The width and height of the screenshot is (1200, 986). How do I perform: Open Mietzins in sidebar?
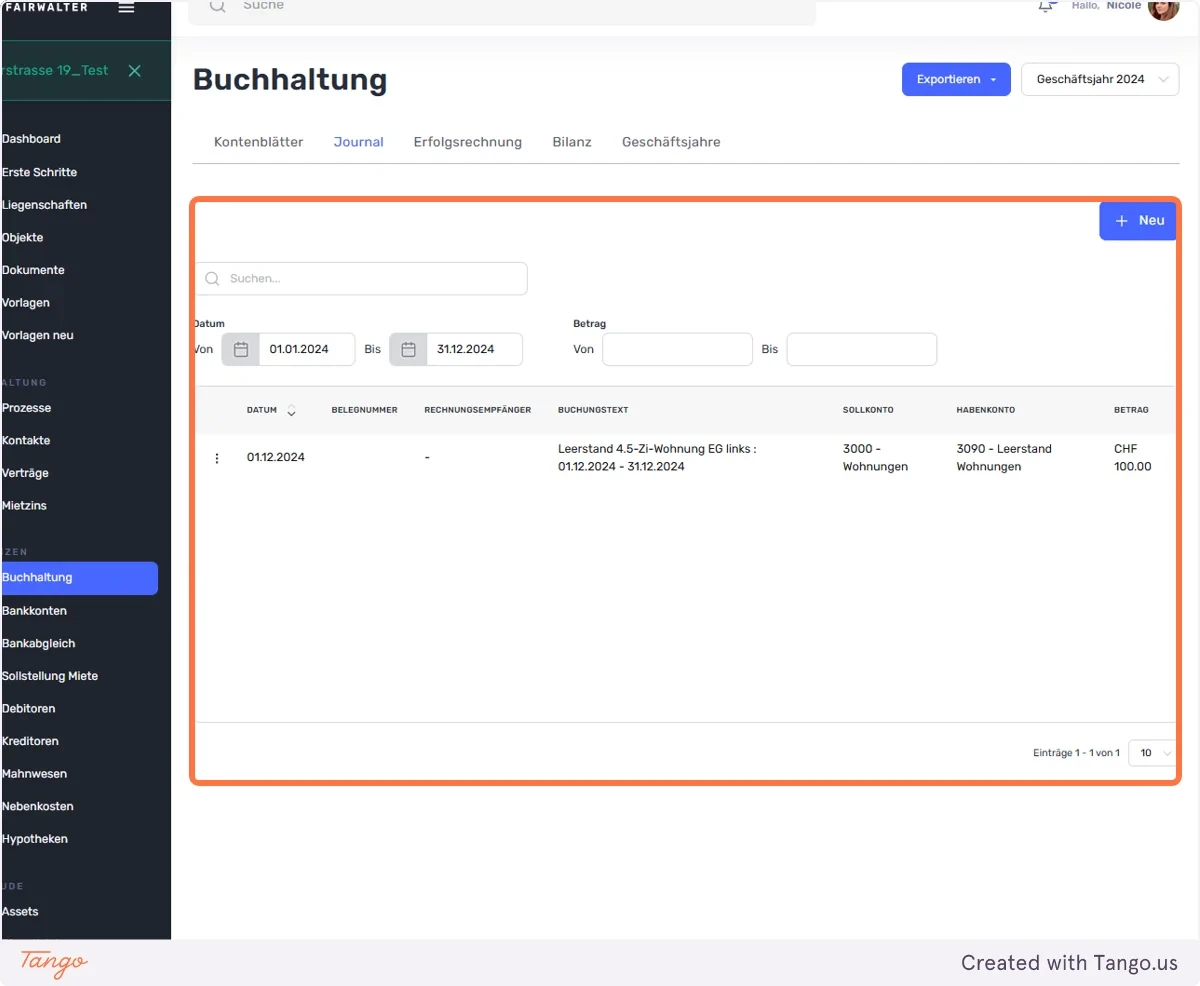click(24, 506)
